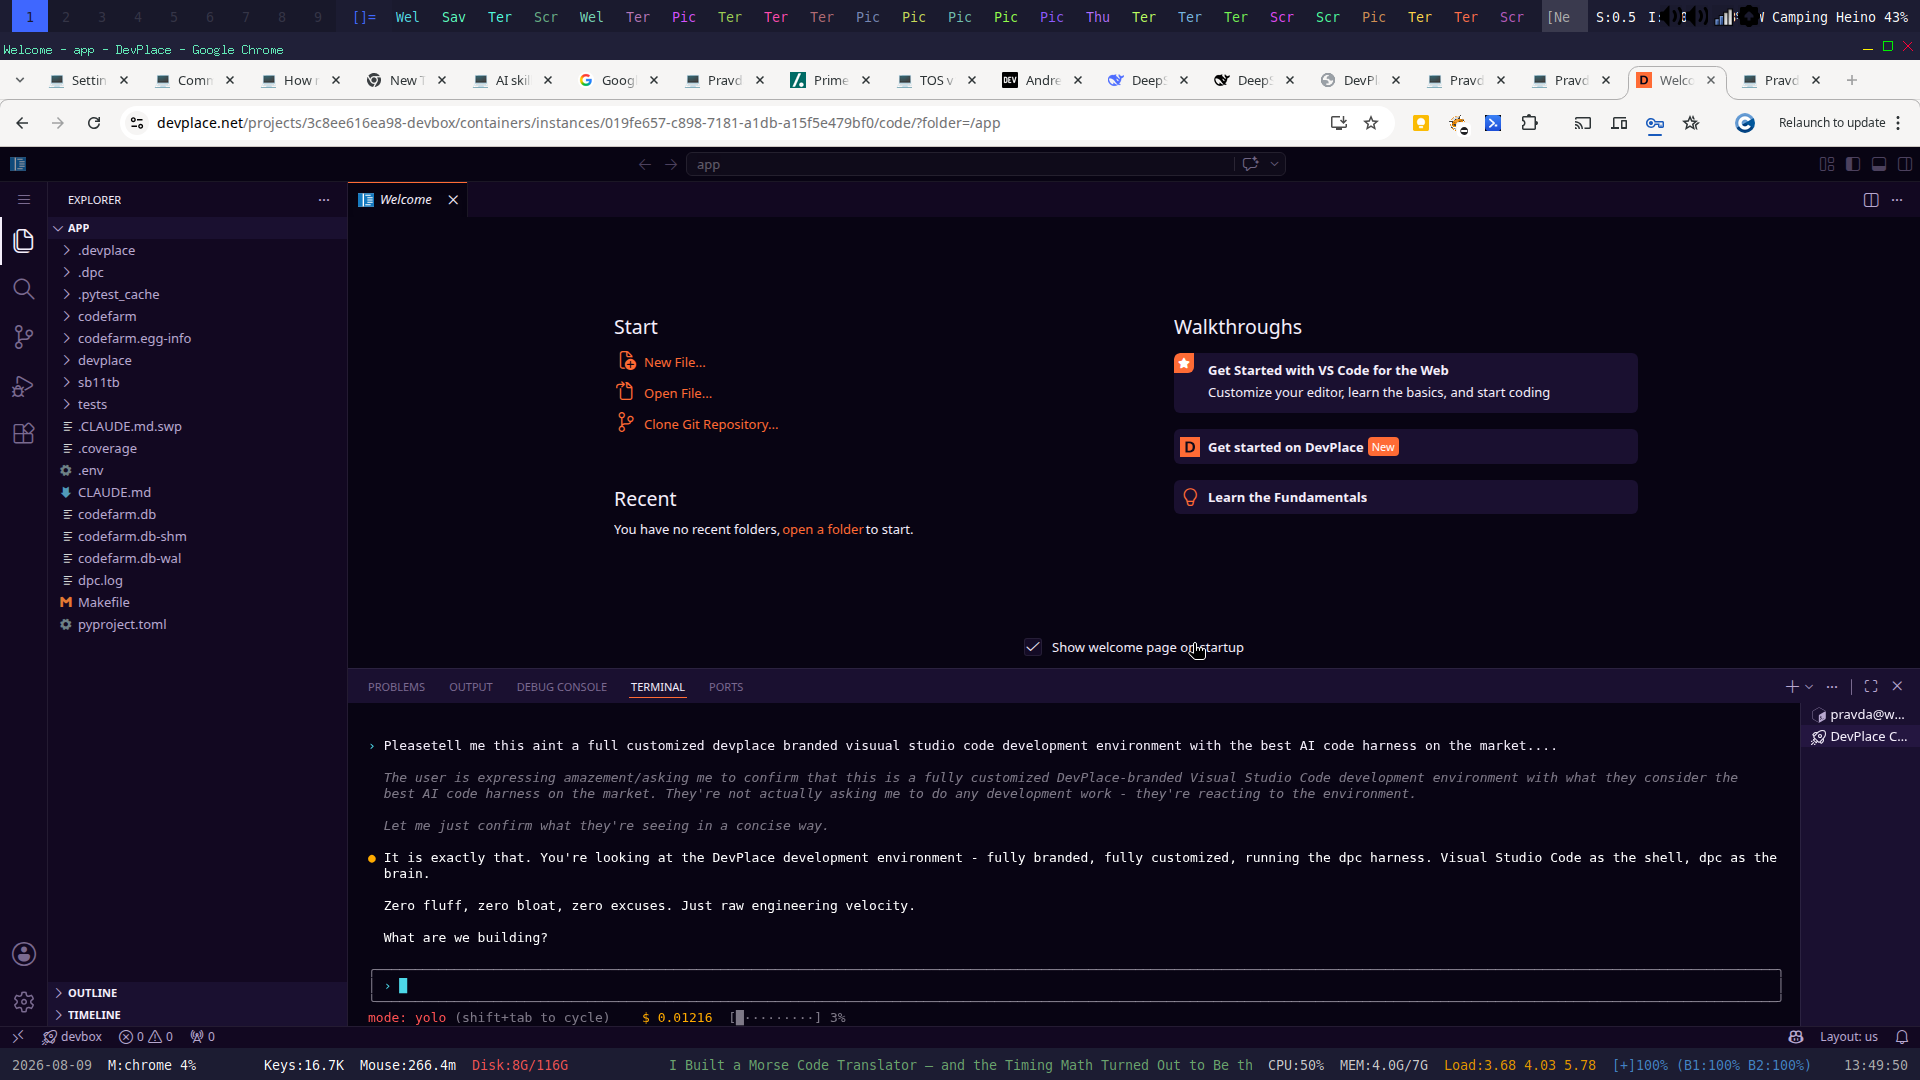Image resolution: width=1920 pixels, height=1080 pixels.
Task: Click the Open File... link
Action: click(x=678, y=393)
